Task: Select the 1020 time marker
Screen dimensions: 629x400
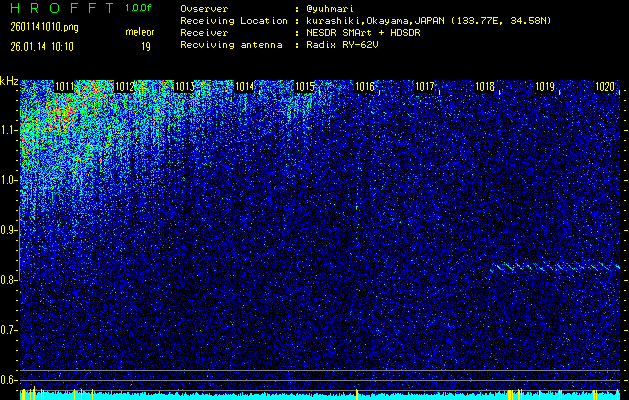Action: click(604, 87)
